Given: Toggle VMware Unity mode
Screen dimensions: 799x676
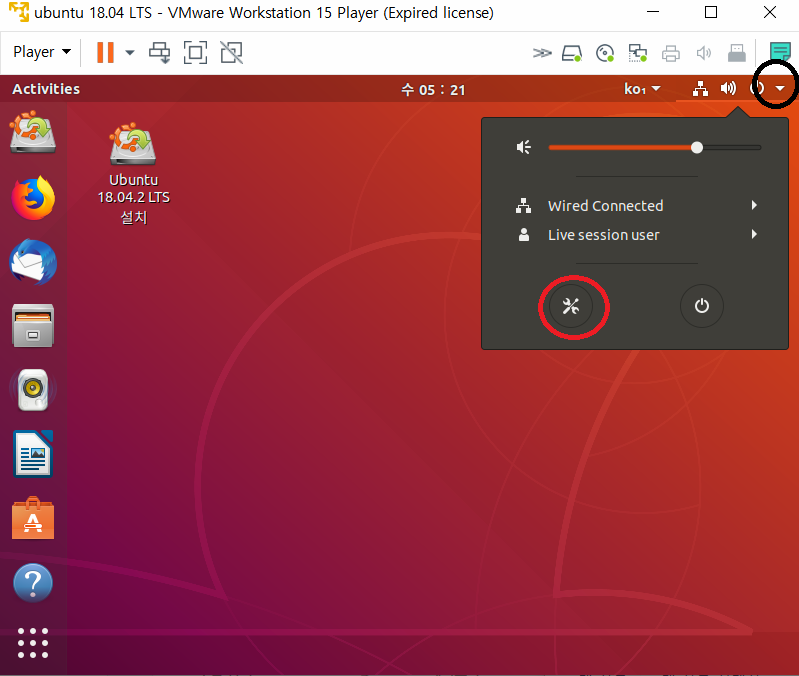Looking at the screenshot, I should [231, 52].
